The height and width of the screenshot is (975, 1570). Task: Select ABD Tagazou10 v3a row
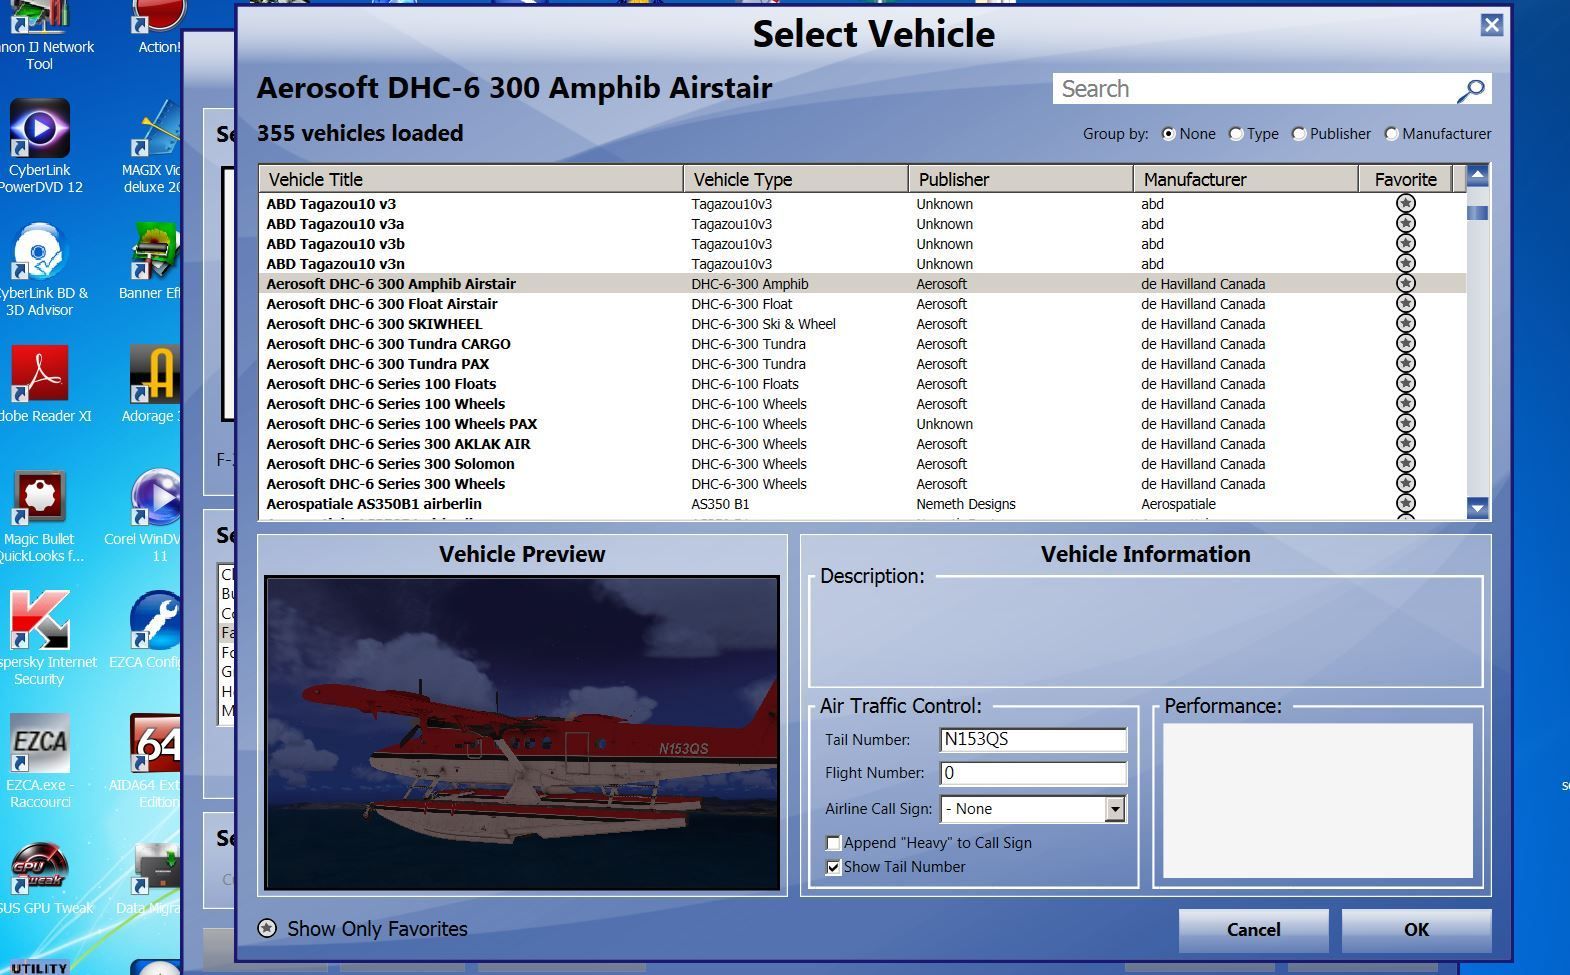click(x=862, y=223)
